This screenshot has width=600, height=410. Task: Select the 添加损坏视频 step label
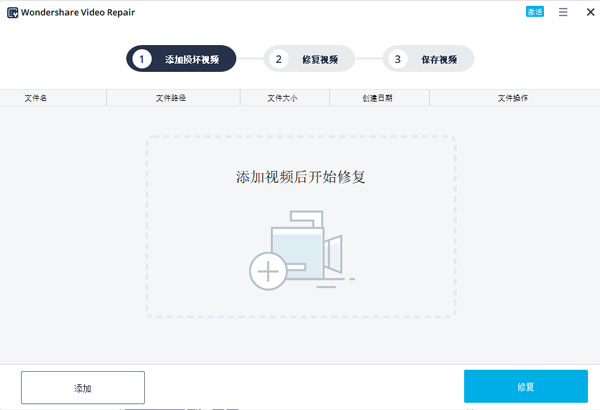point(194,59)
